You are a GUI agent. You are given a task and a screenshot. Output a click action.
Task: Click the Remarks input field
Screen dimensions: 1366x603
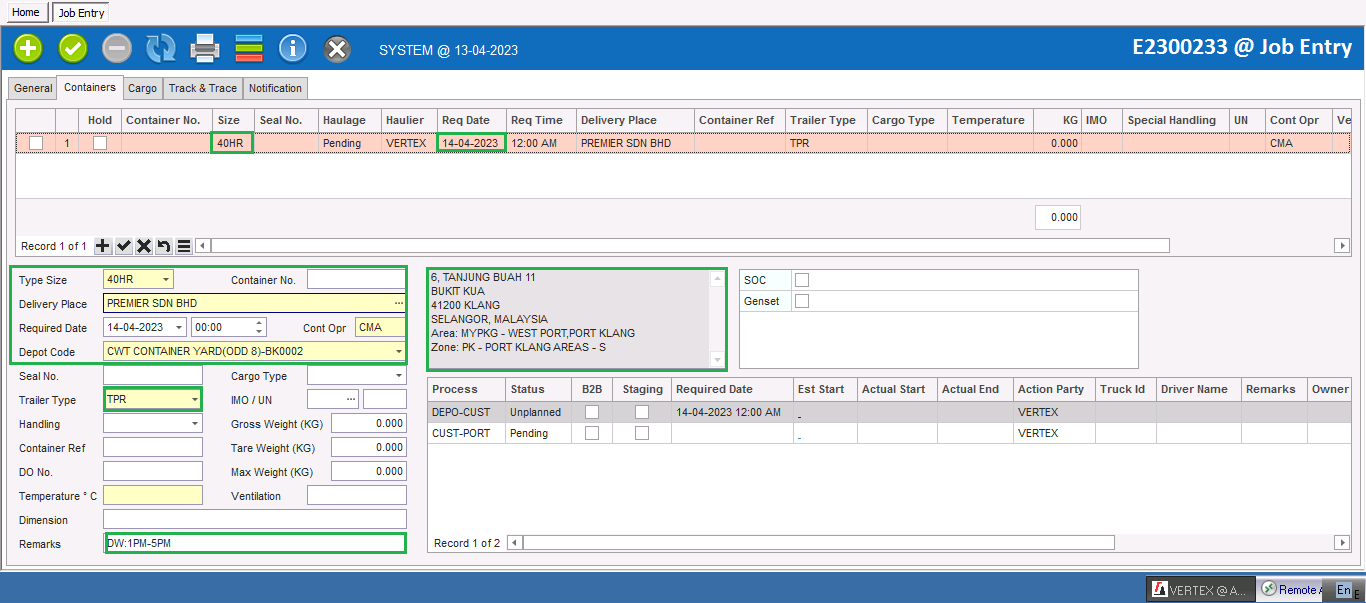tap(255, 543)
